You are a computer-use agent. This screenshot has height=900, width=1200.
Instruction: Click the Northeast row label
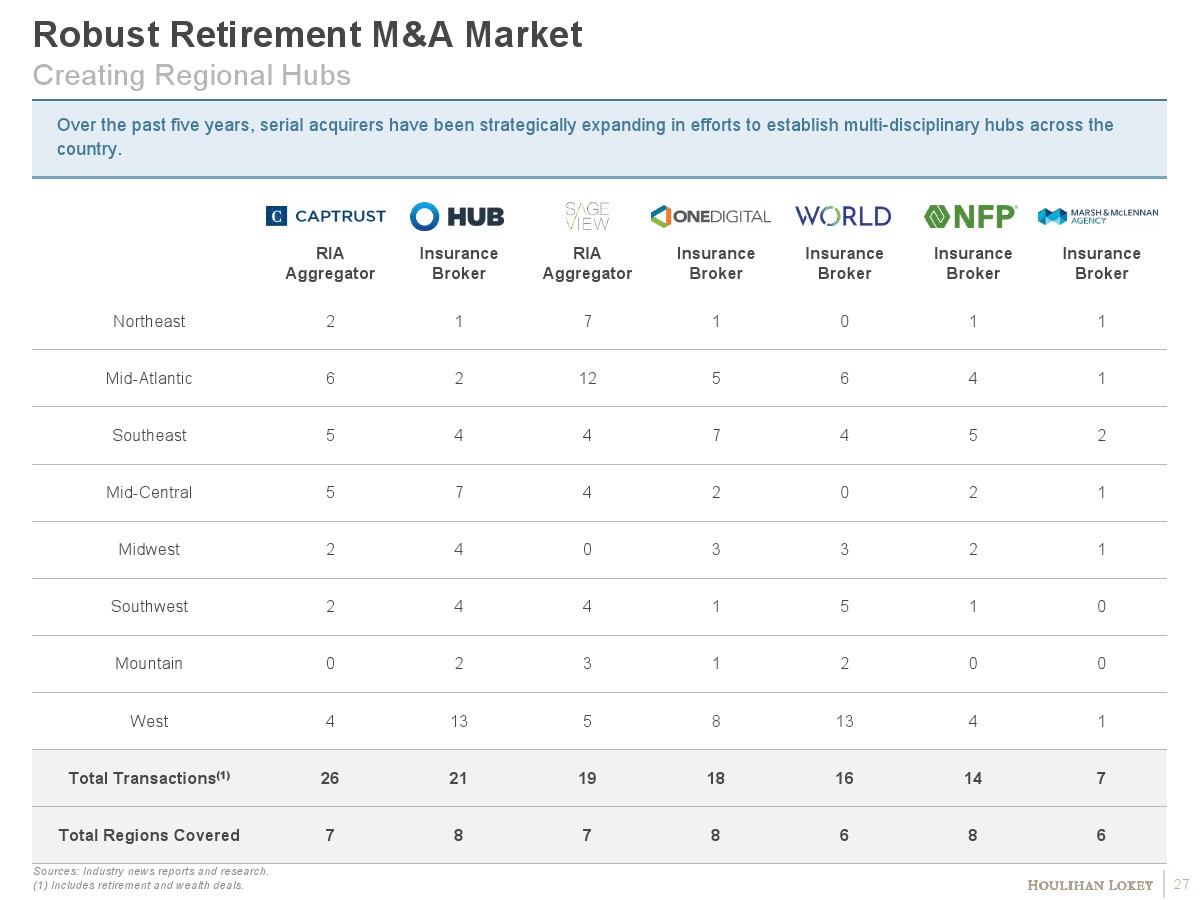coord(149,321)
